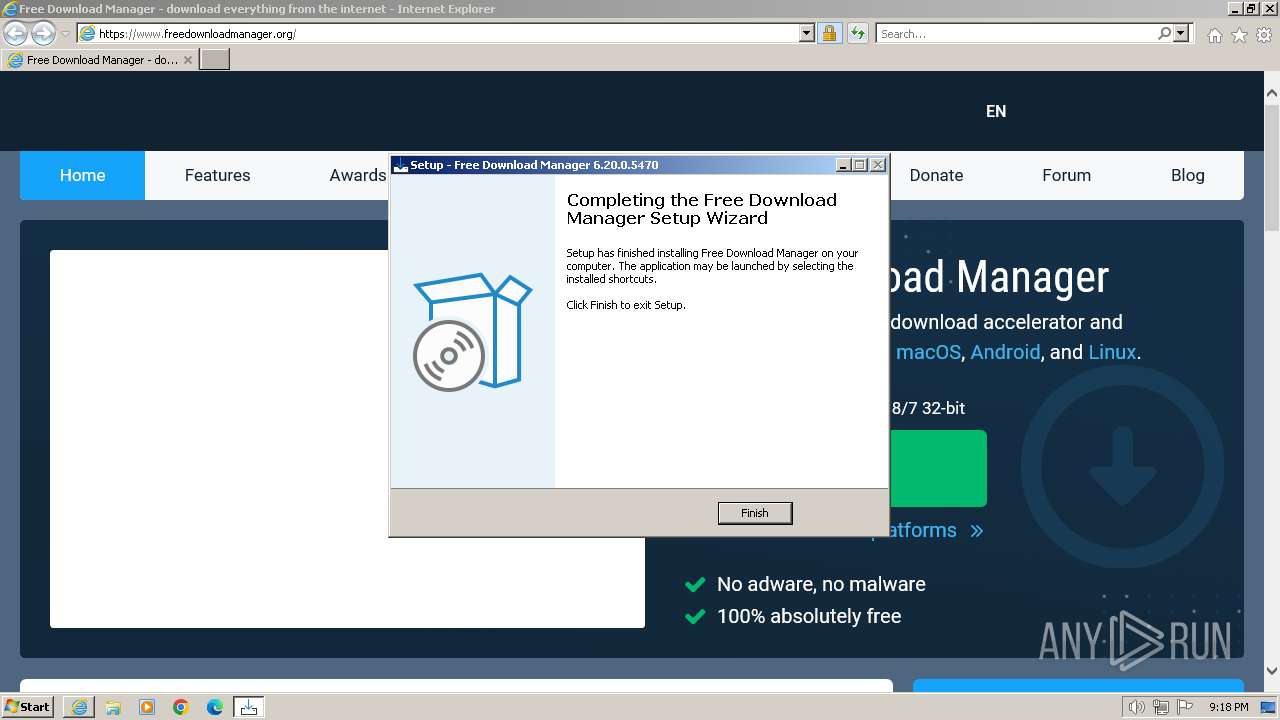The width and height of the screenshot is (1280, 720).
Task: Open the search provider dropdown arrow
Action: point(1181,33)
